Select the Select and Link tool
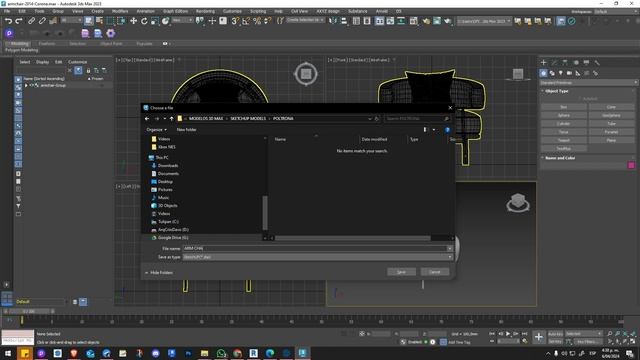This screenshot has height=360, width=640. 31,21
